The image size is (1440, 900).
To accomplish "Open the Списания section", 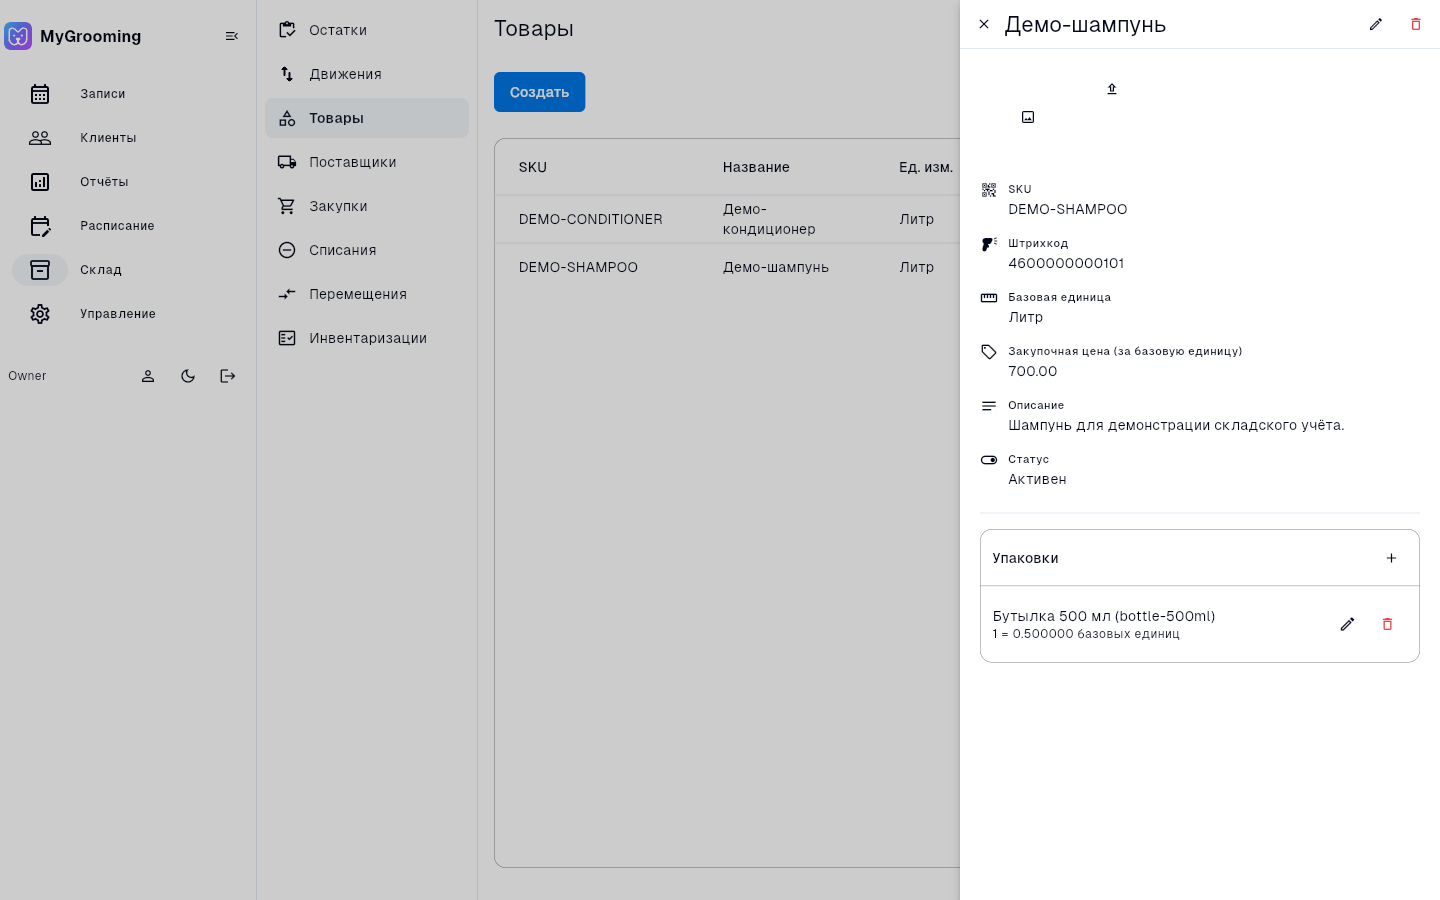I will coord(367,250).
